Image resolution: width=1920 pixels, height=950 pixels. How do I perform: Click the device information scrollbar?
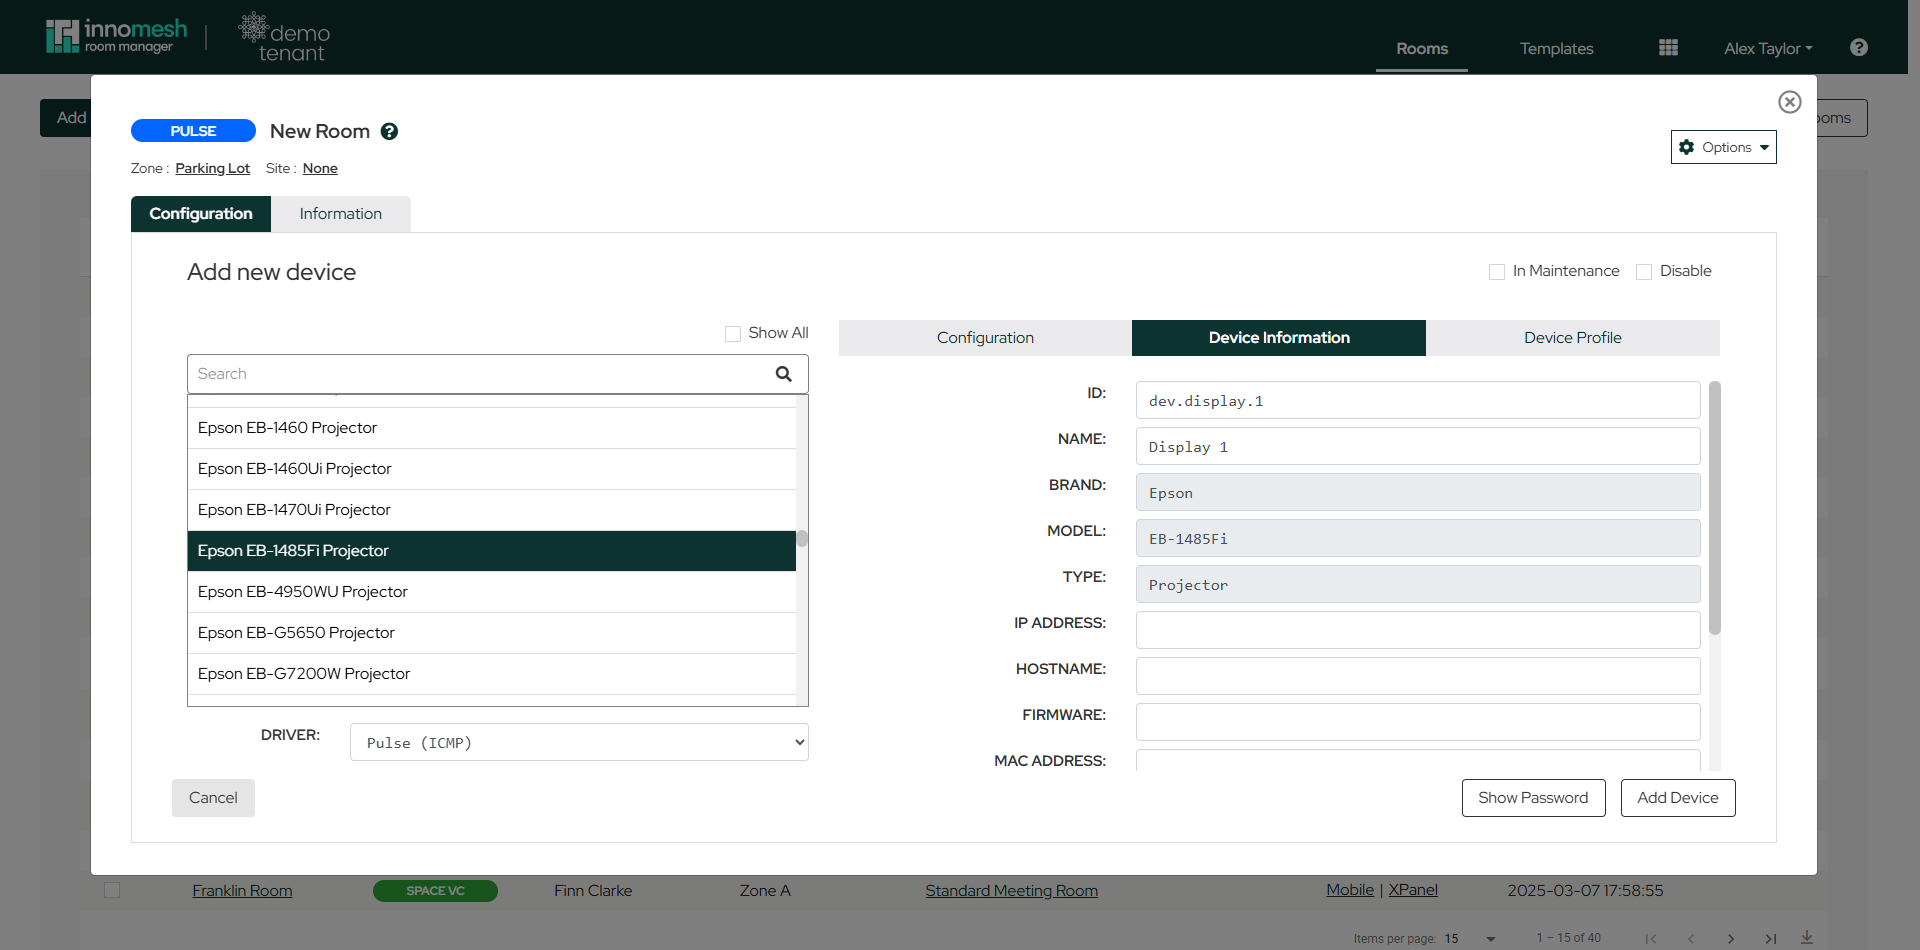(x=1715, y=508)
